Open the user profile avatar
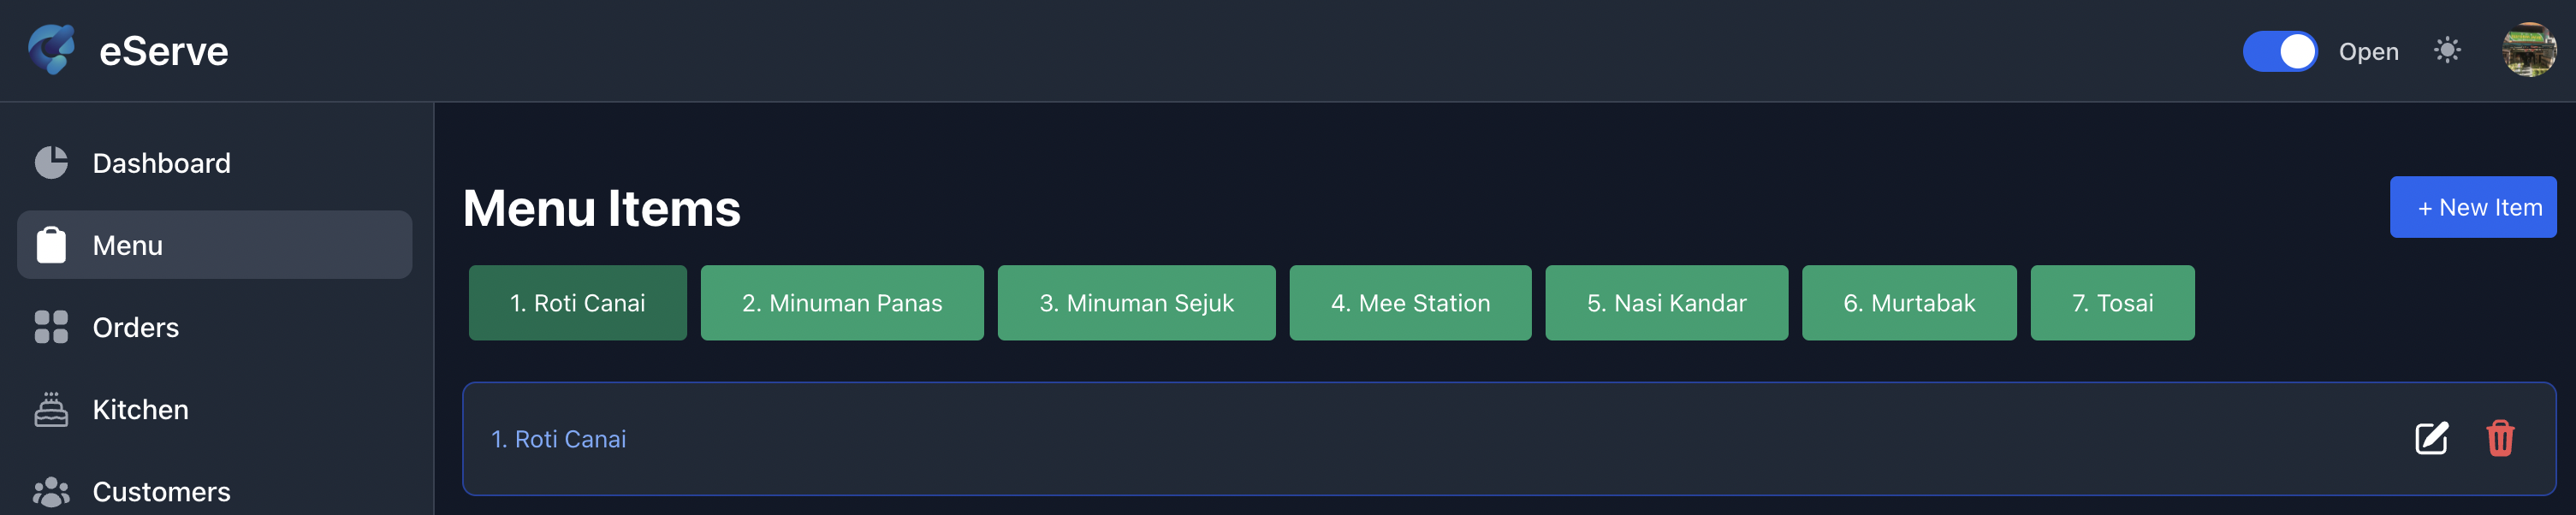 pyautogui.click(x=2529, y=50)
